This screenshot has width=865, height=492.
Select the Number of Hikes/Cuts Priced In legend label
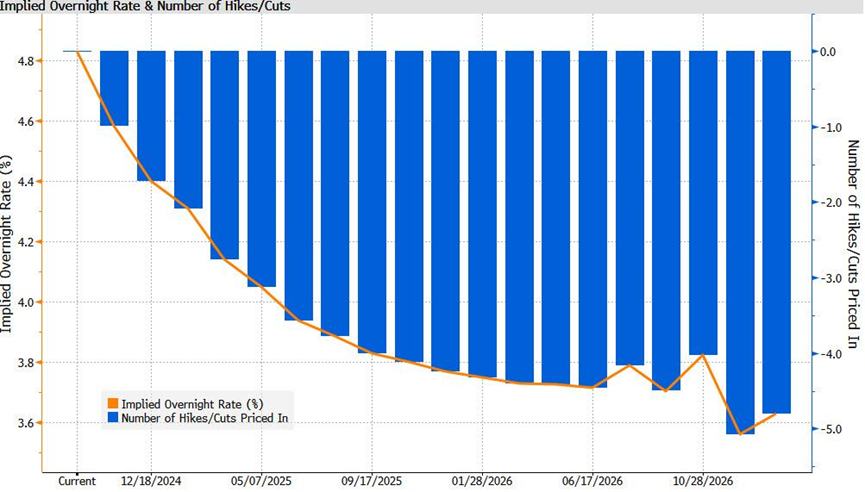click(205, 418)
